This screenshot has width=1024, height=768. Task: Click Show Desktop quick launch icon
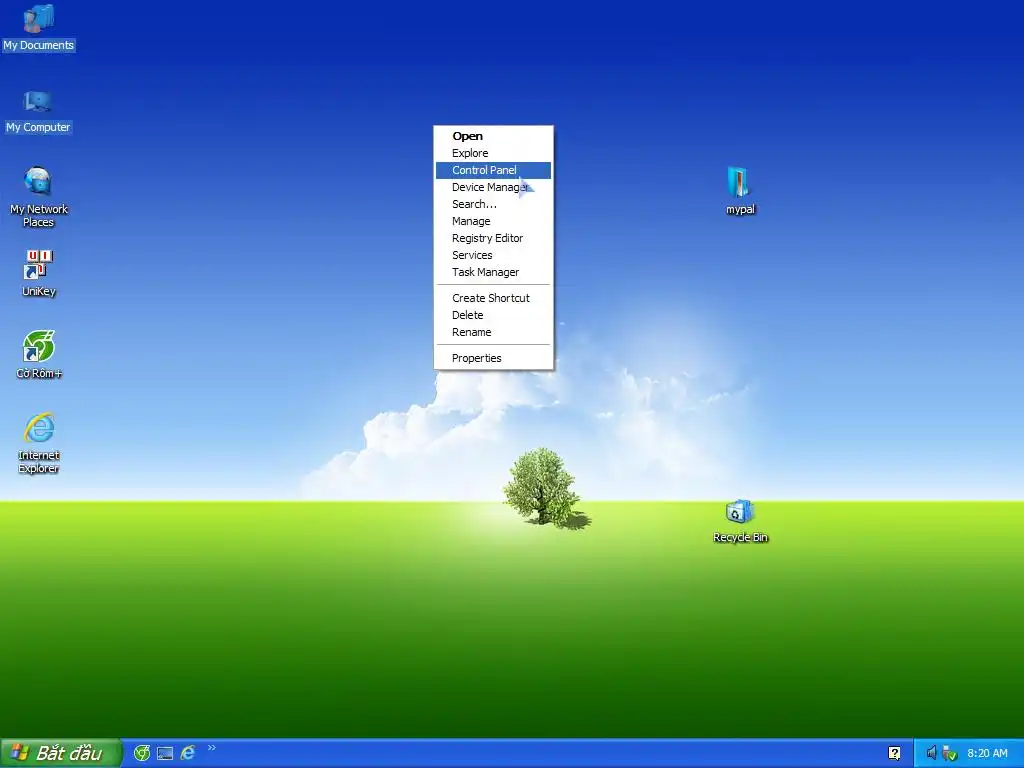tap(165, 754)
